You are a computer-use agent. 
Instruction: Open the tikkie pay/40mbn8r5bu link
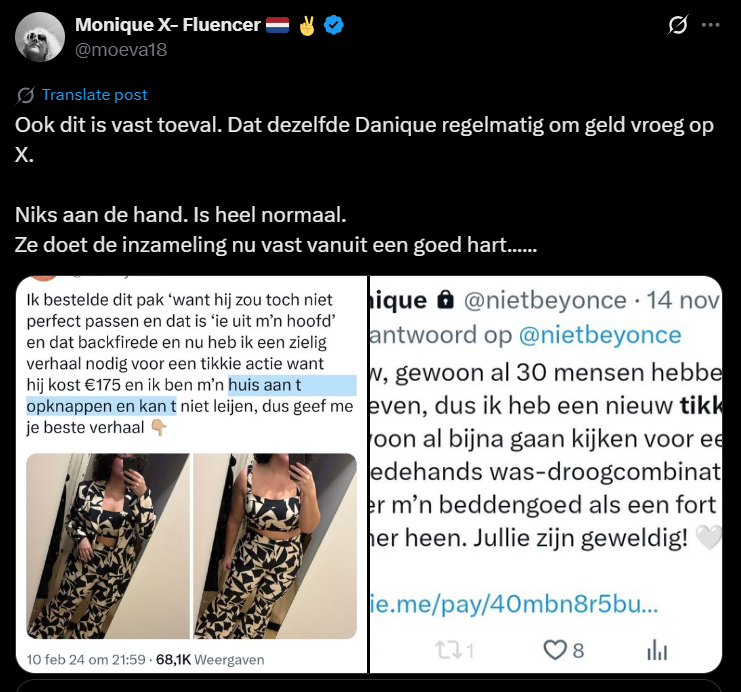(x=514, y=604)
